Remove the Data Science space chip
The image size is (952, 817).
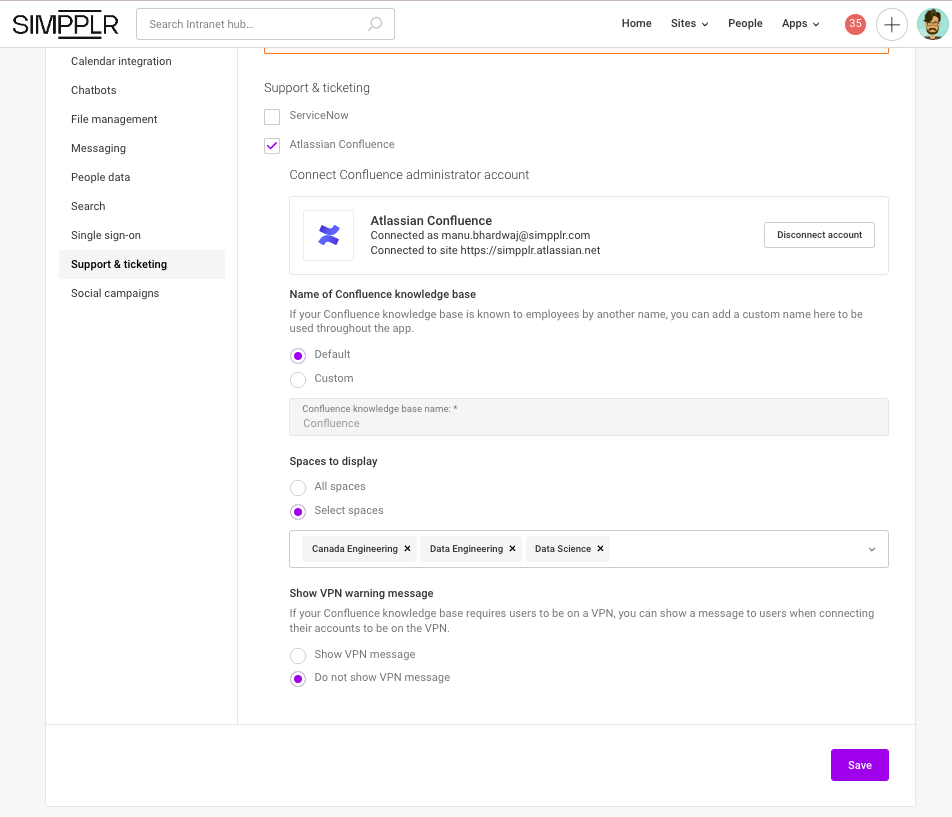(599, 548)
